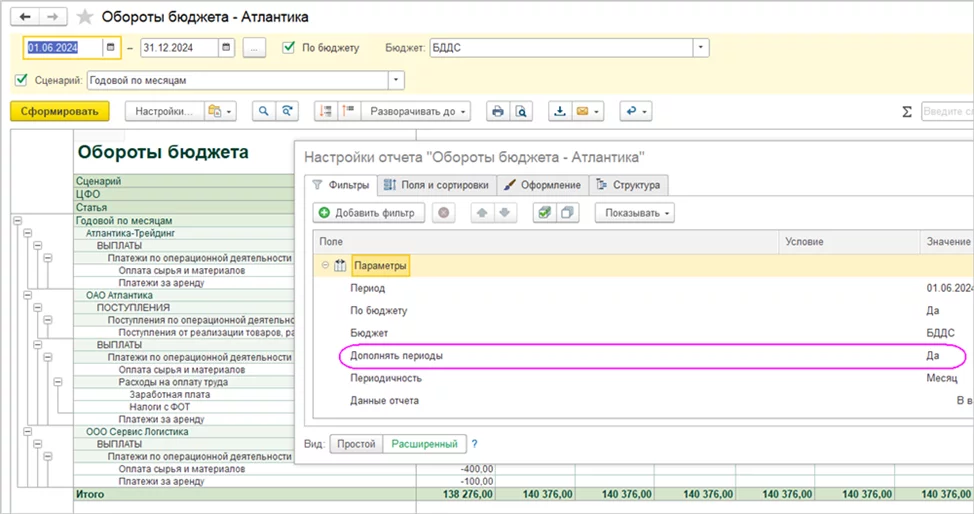974x514 pixels.
Task: Collapse the Параметры group
Action: coord(325,265)
